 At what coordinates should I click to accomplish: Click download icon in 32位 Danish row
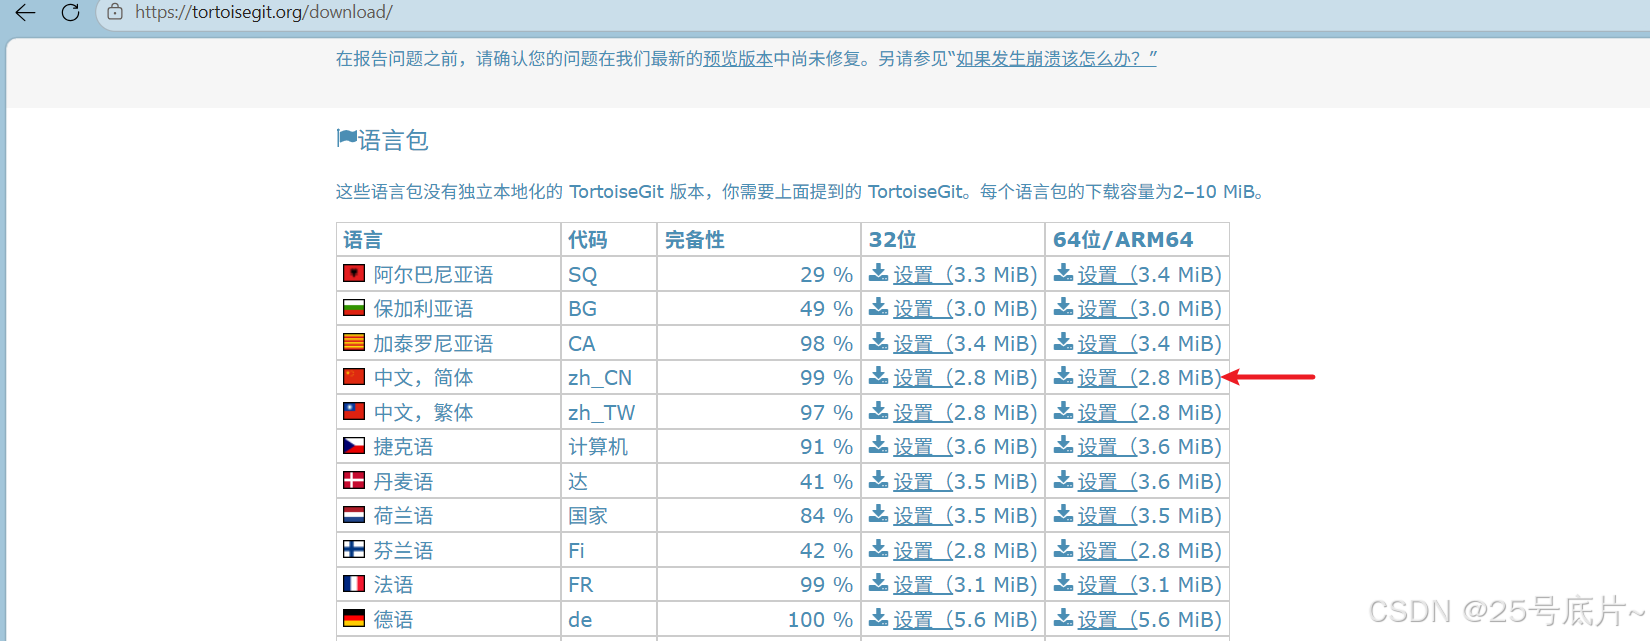click(x=879, y=479)
